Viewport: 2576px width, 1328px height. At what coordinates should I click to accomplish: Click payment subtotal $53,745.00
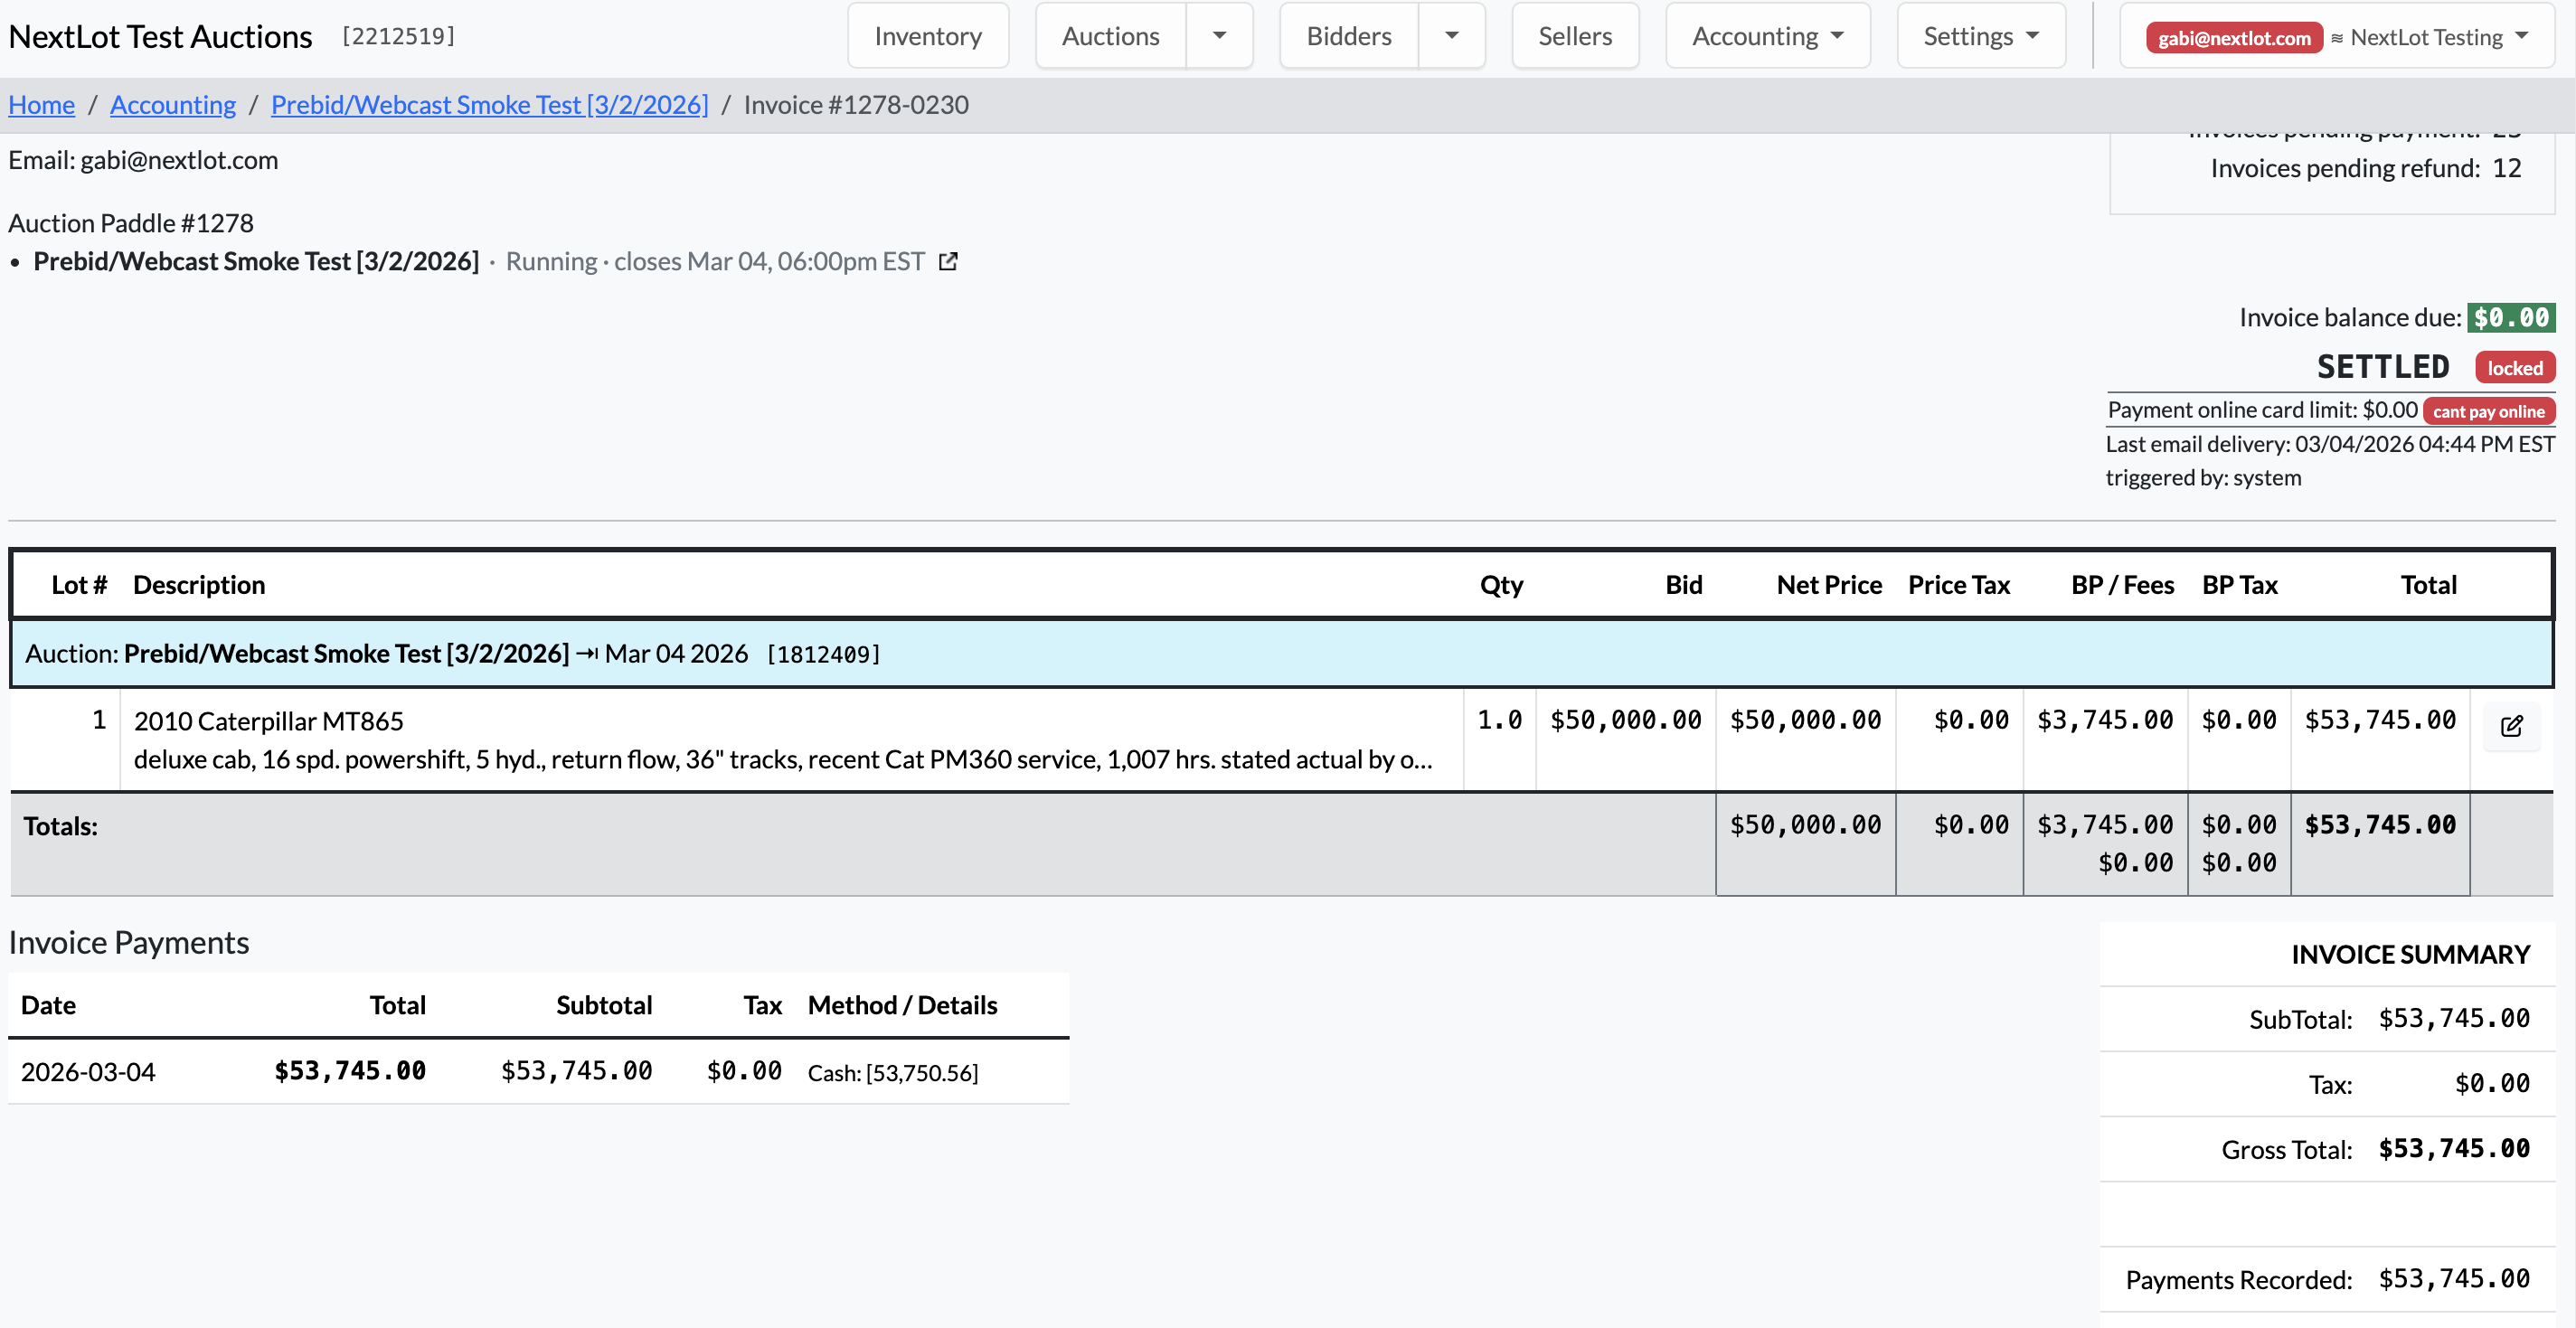pyautogui.click(x=576, y=1071)
